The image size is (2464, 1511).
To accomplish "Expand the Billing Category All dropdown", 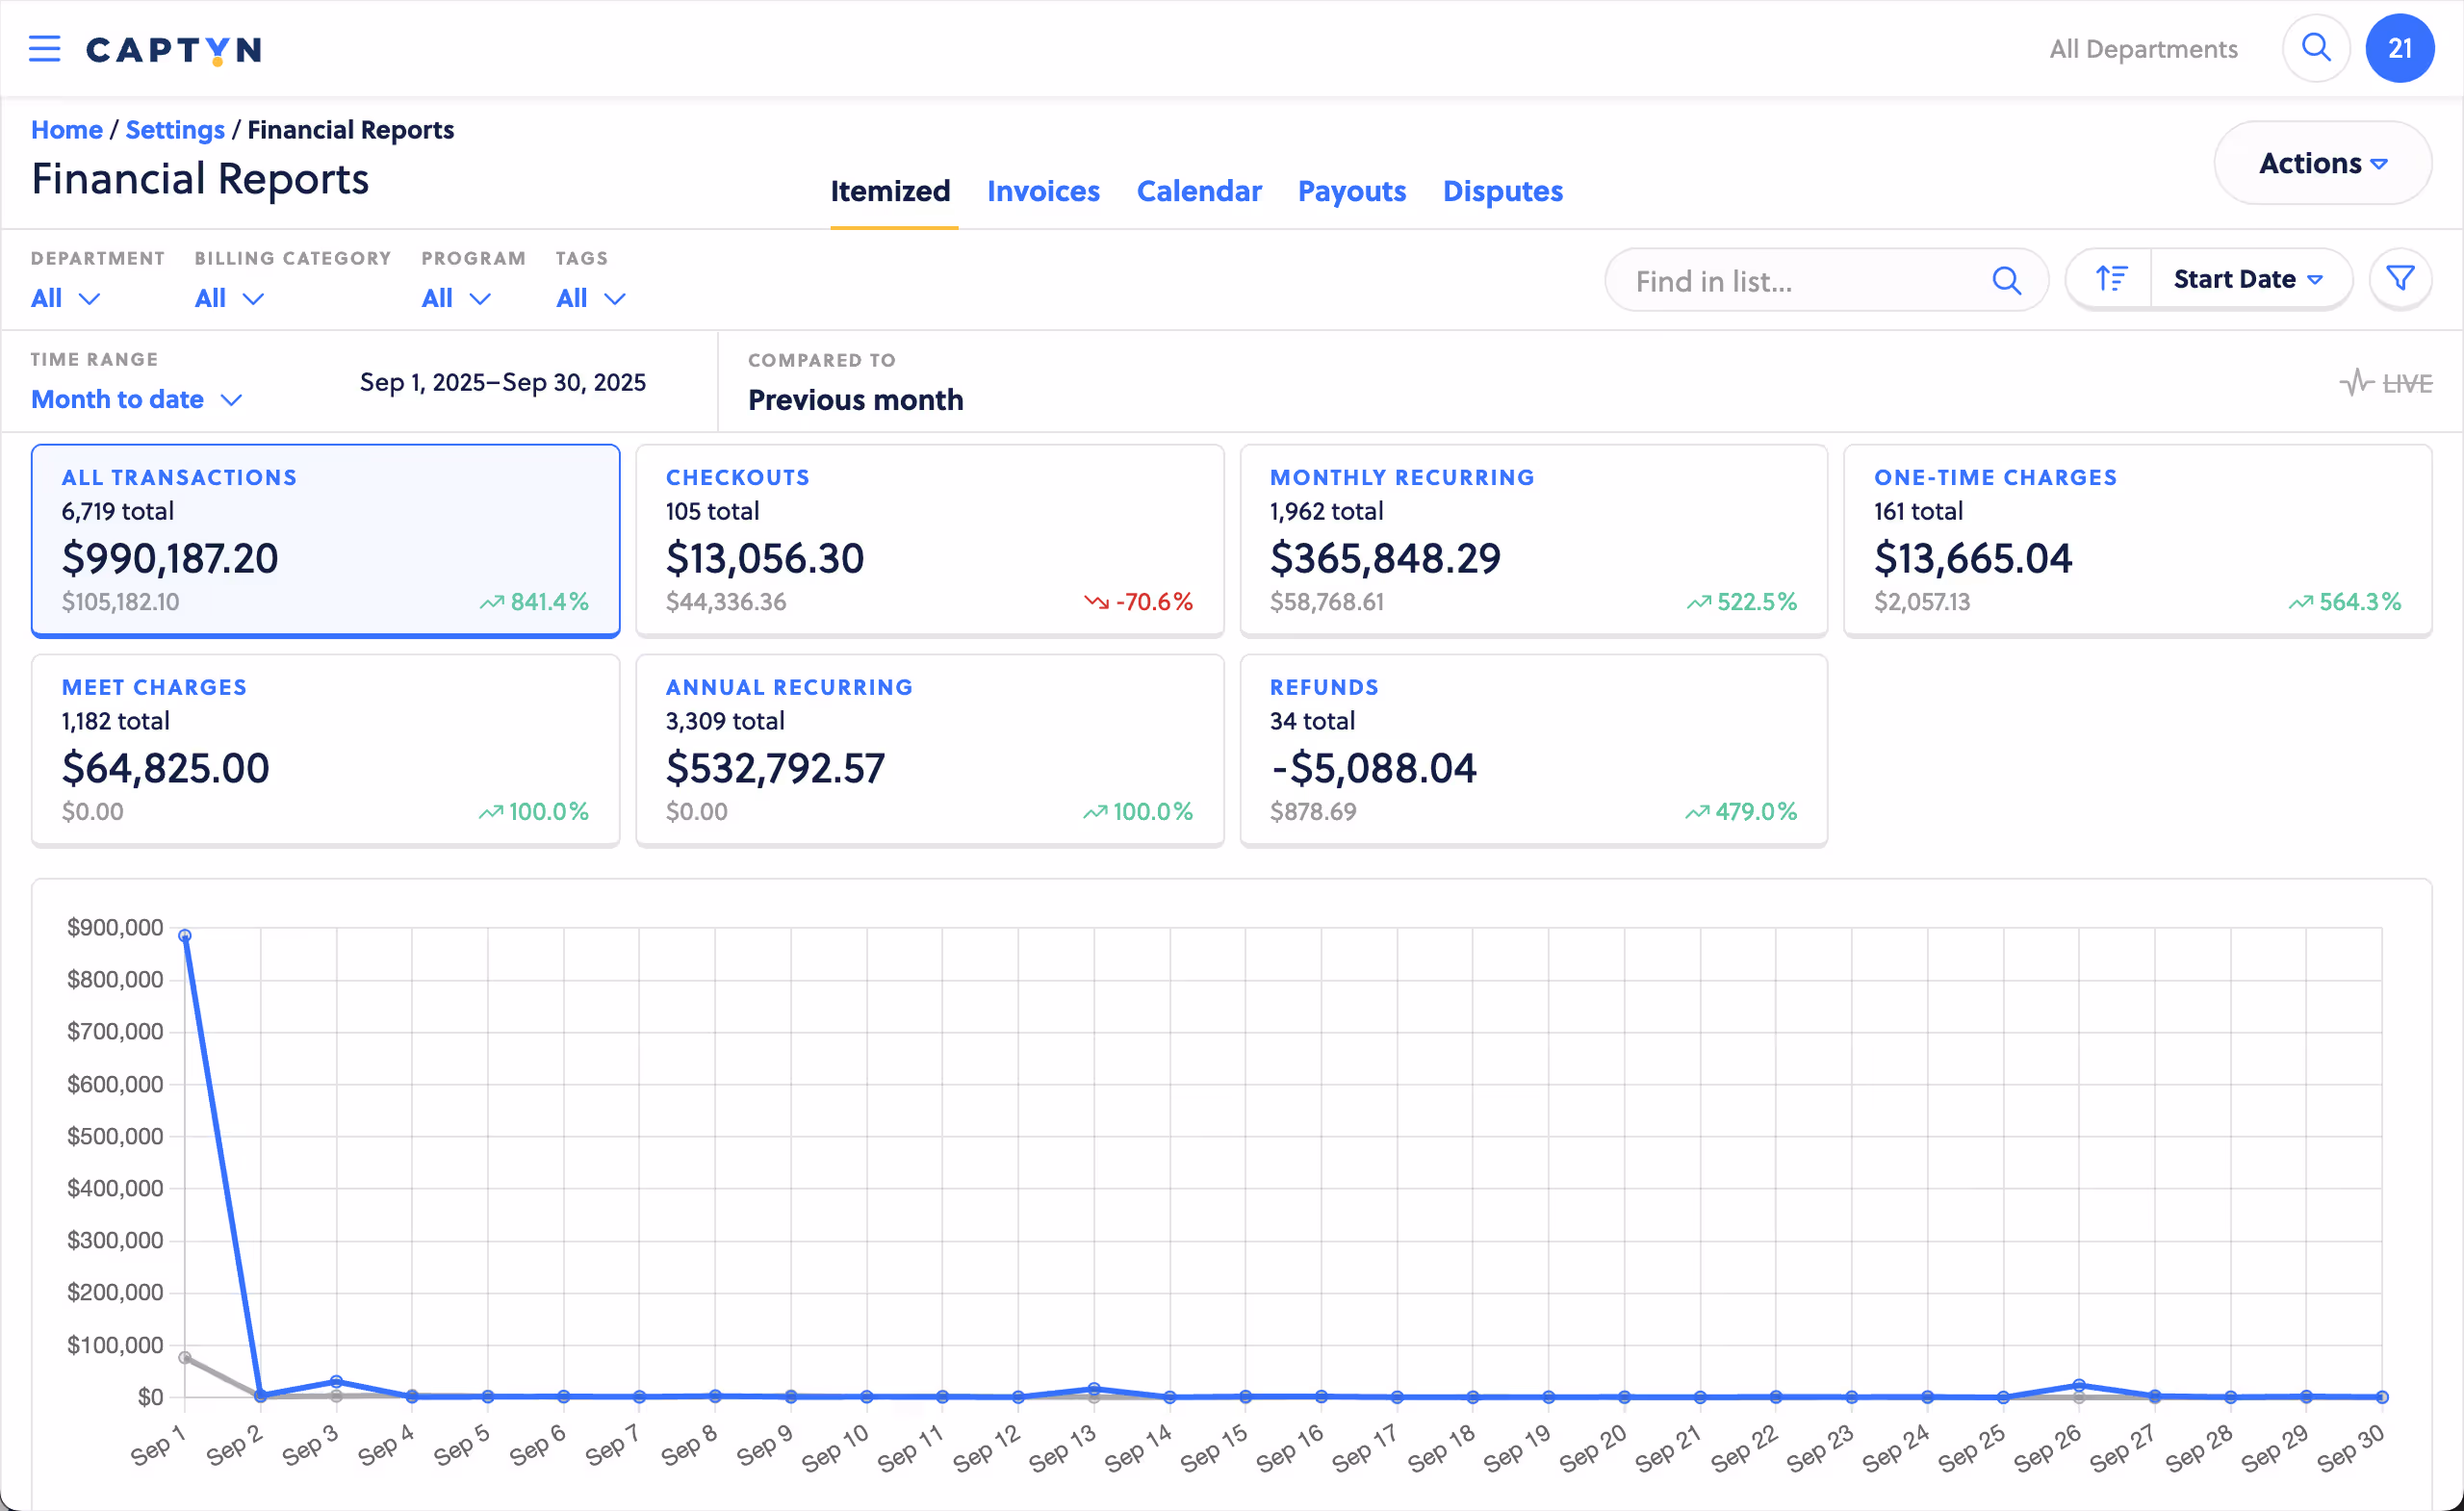I will click(x=229, y=298).
